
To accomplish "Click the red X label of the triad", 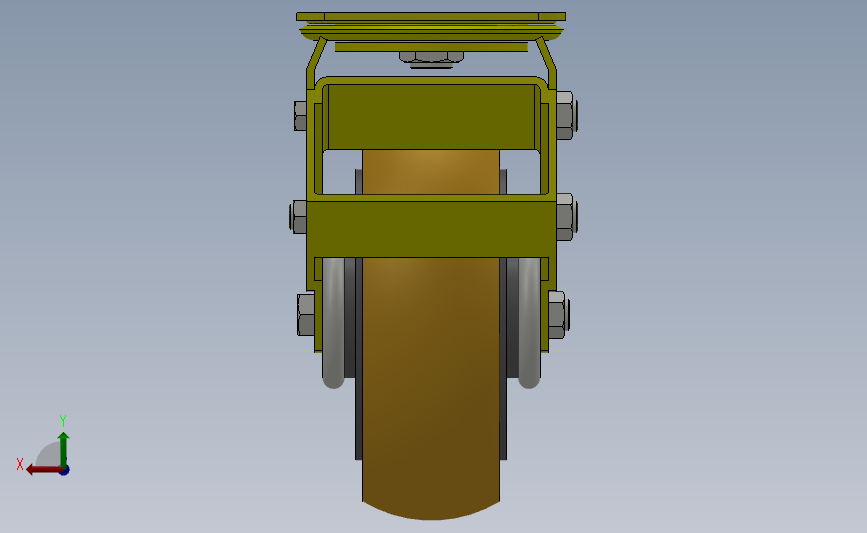I will pos(20,464).
